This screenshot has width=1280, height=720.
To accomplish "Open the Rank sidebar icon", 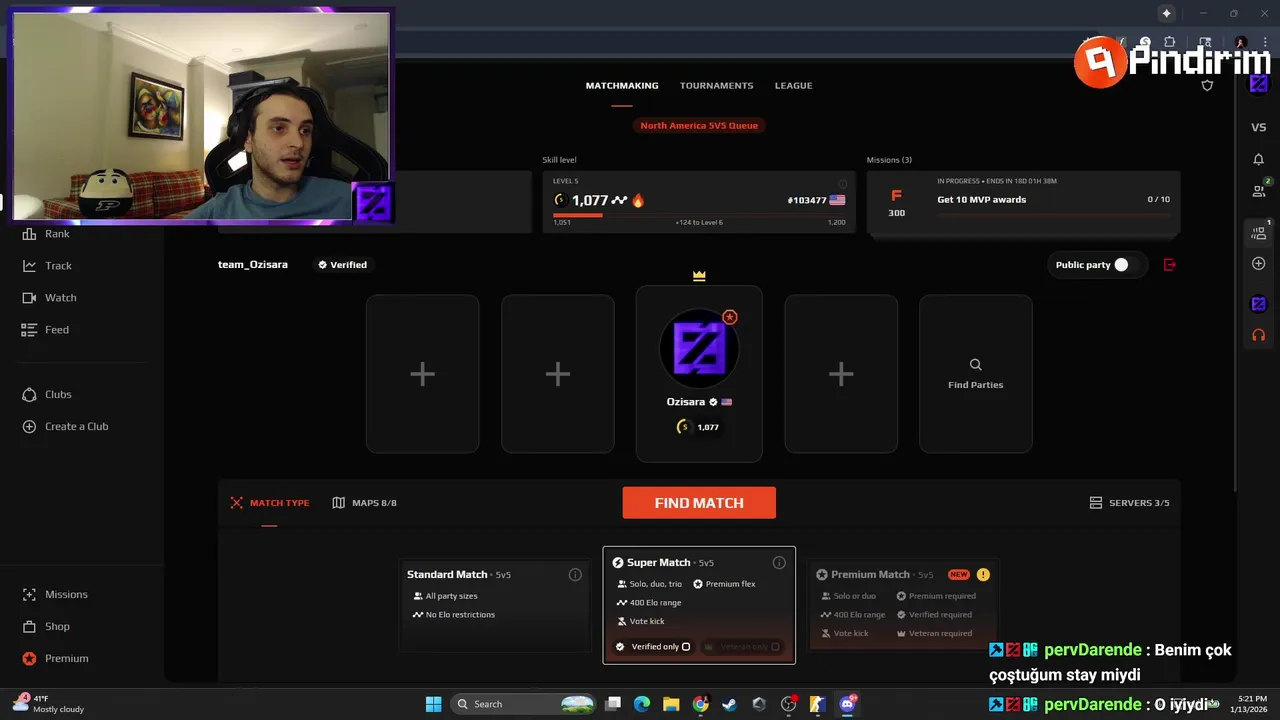I will pyautogui.click(x=29, y=234).
